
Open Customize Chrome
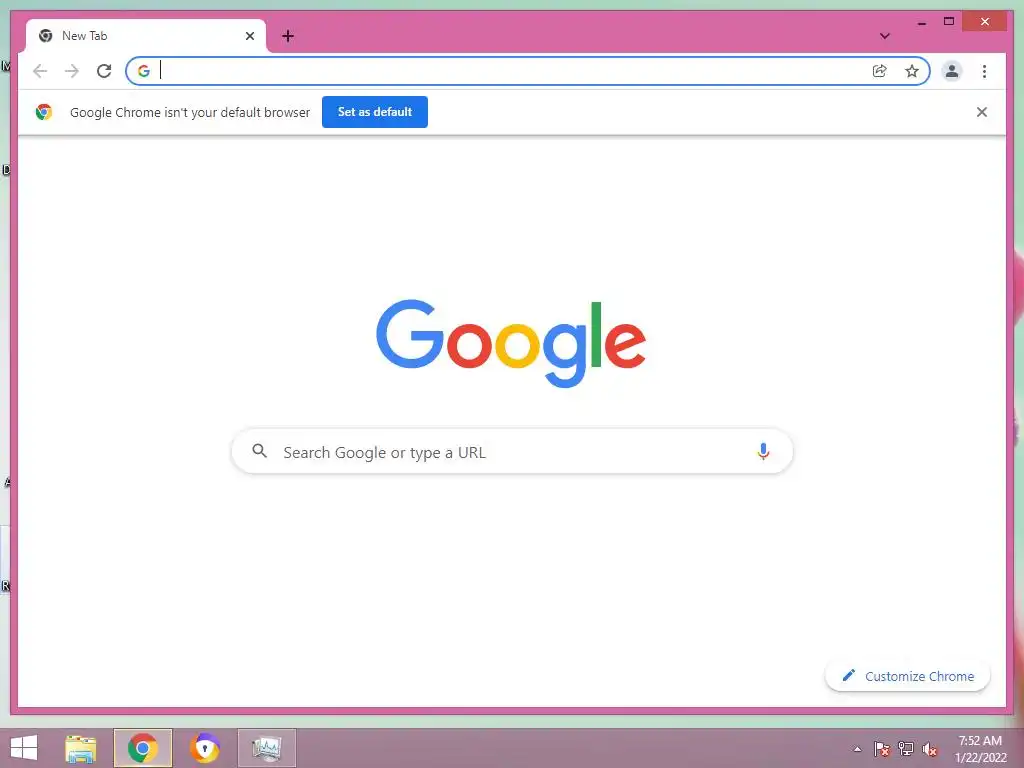(908, 676)
